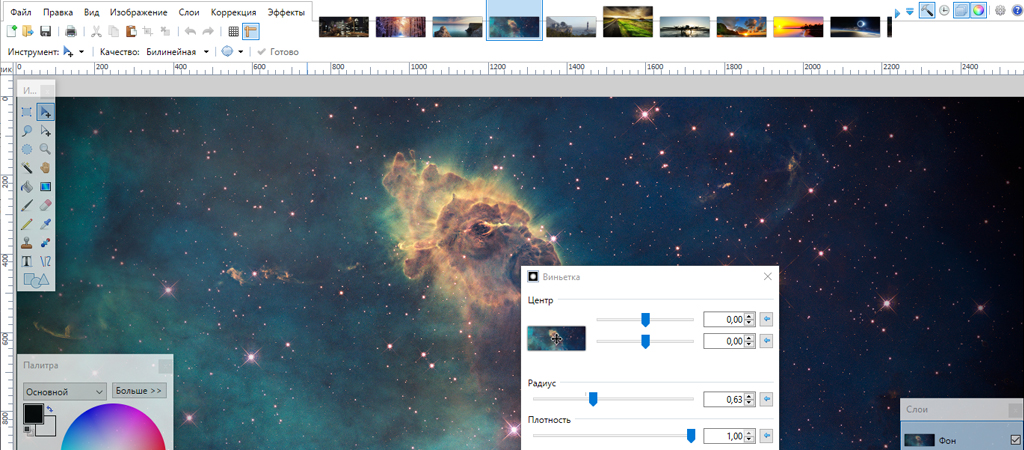Save the image with floppy icon
Viewport: 1024px width, 450px height.
(x=46, y=31)
